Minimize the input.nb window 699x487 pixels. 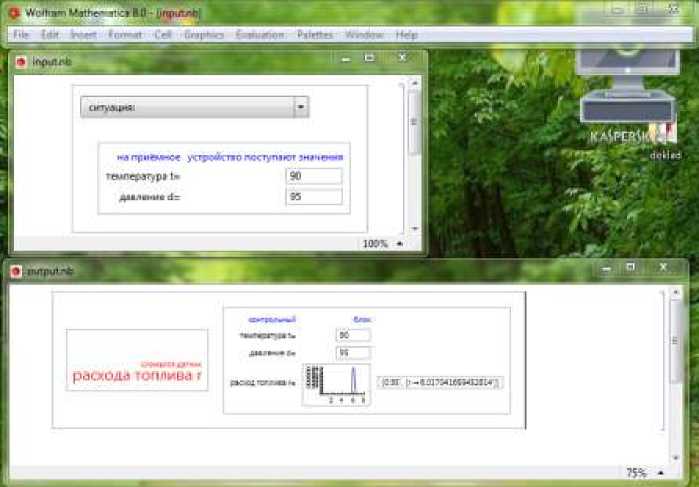(346, 59)
